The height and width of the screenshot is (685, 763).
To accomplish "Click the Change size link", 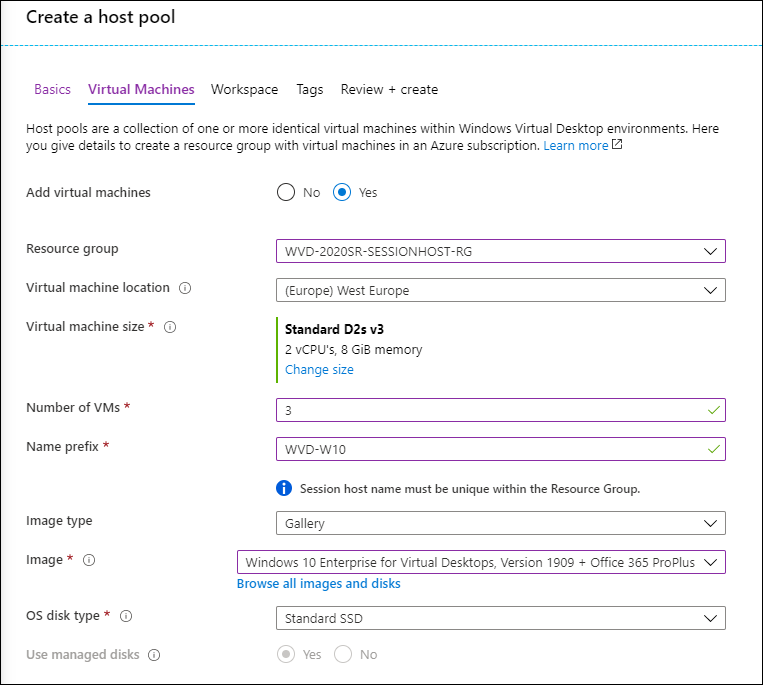I will pyautogui.click(x=319, y=370).
